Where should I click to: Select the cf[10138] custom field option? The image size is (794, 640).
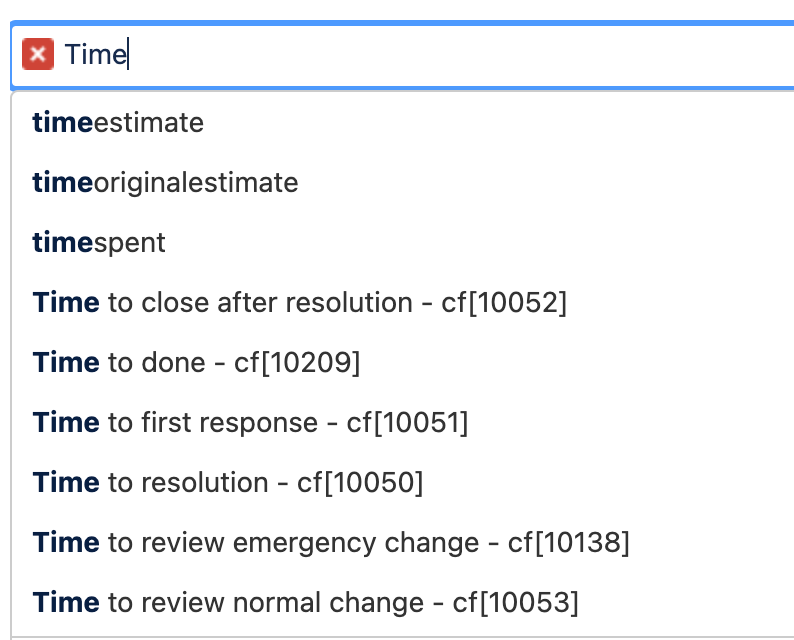point(568,543)
